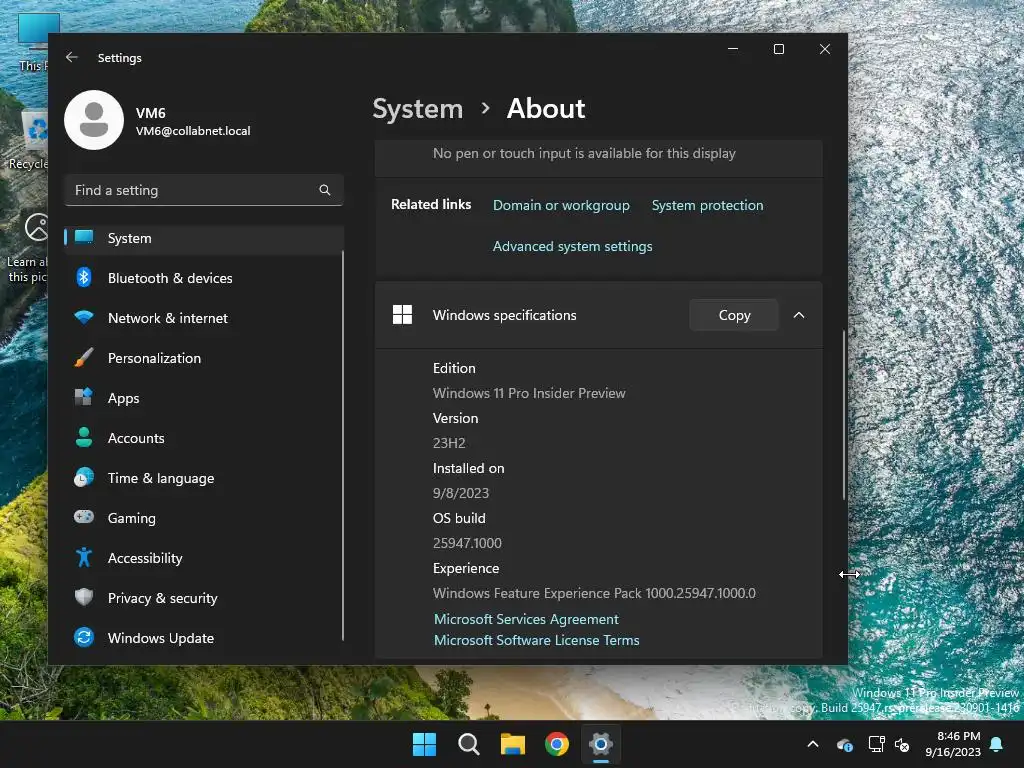This screenshot has height=768, width=1024.
Task: Click Learn about this picture desktop icon
Action: pyautogui.click(x=29, y=248)
